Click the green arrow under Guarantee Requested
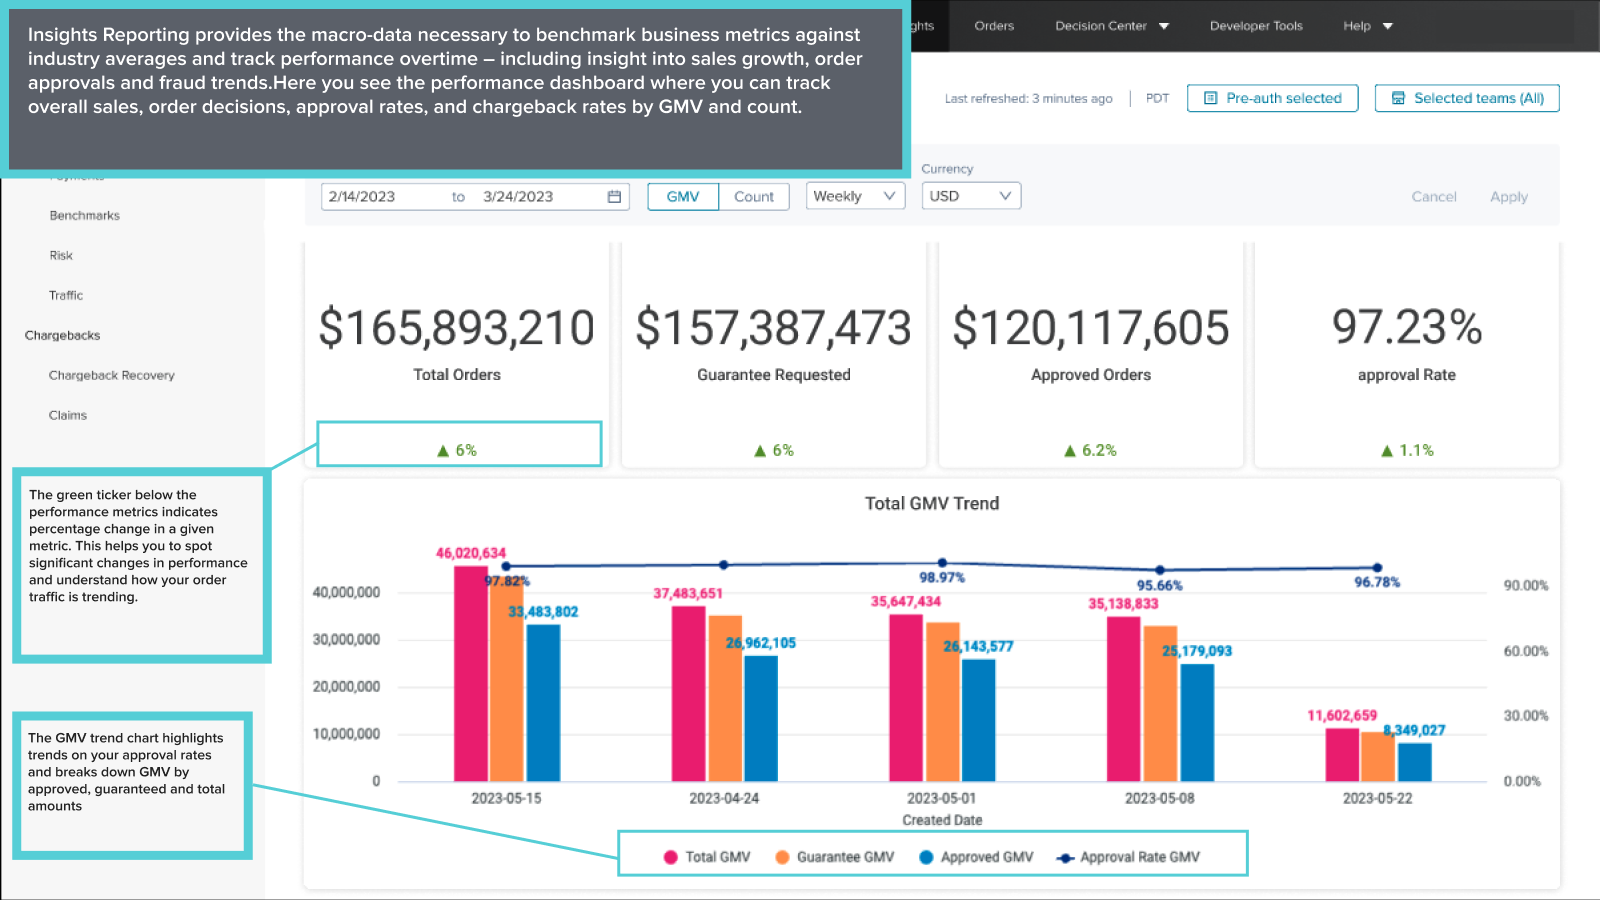This screenshot has width=1600, height=900. click(x=760, y=451)
